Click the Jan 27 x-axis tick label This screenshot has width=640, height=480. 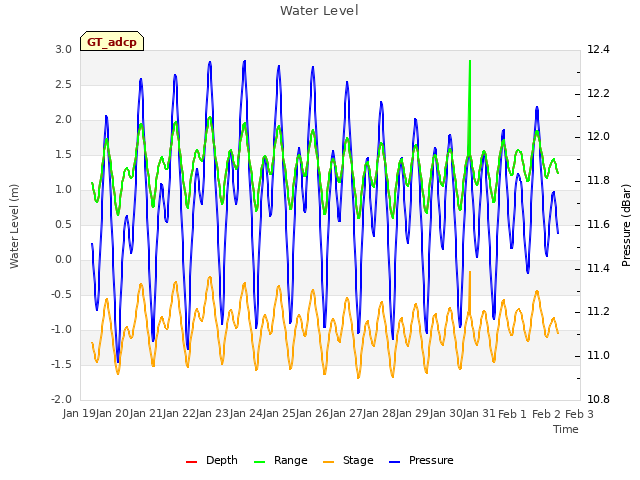[x=346, y=414]
